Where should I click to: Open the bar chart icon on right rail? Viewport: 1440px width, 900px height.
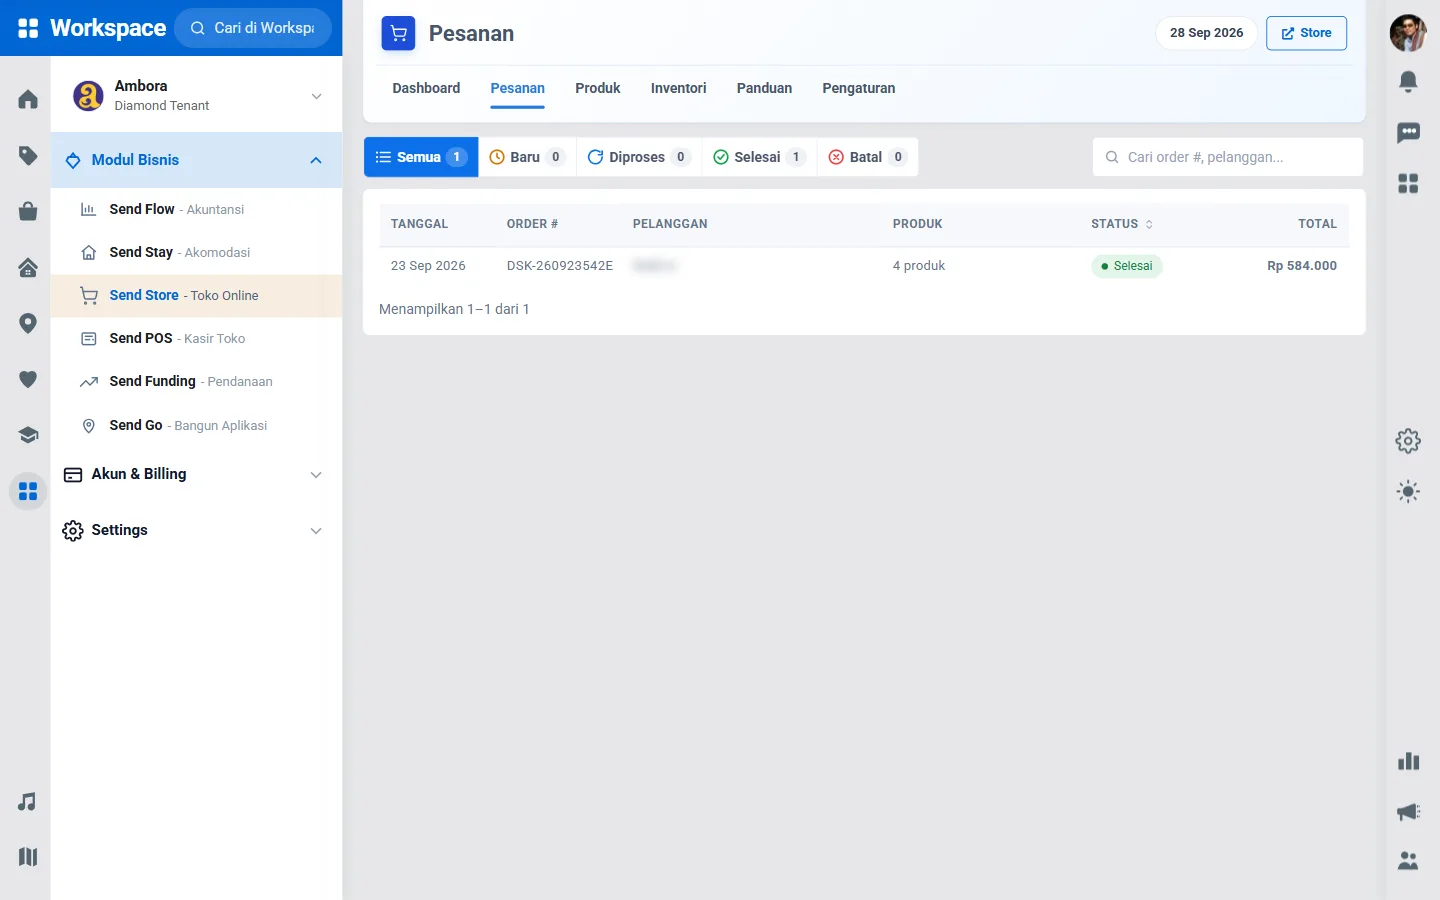coord(1408,761)
